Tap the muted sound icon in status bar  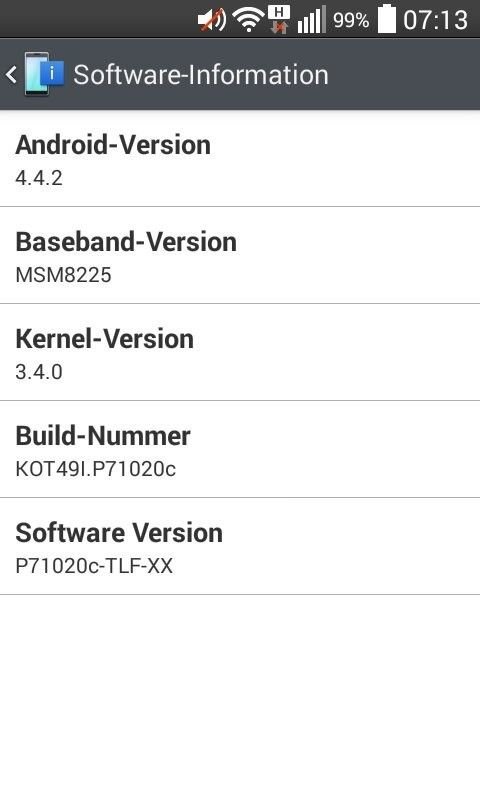[212, 20]
